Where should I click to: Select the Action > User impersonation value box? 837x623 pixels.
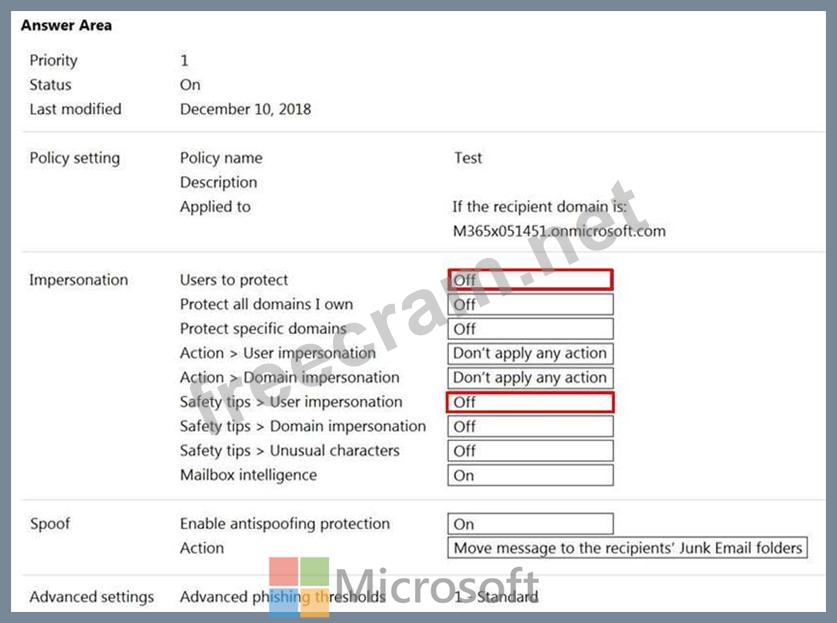coord(530,353)
